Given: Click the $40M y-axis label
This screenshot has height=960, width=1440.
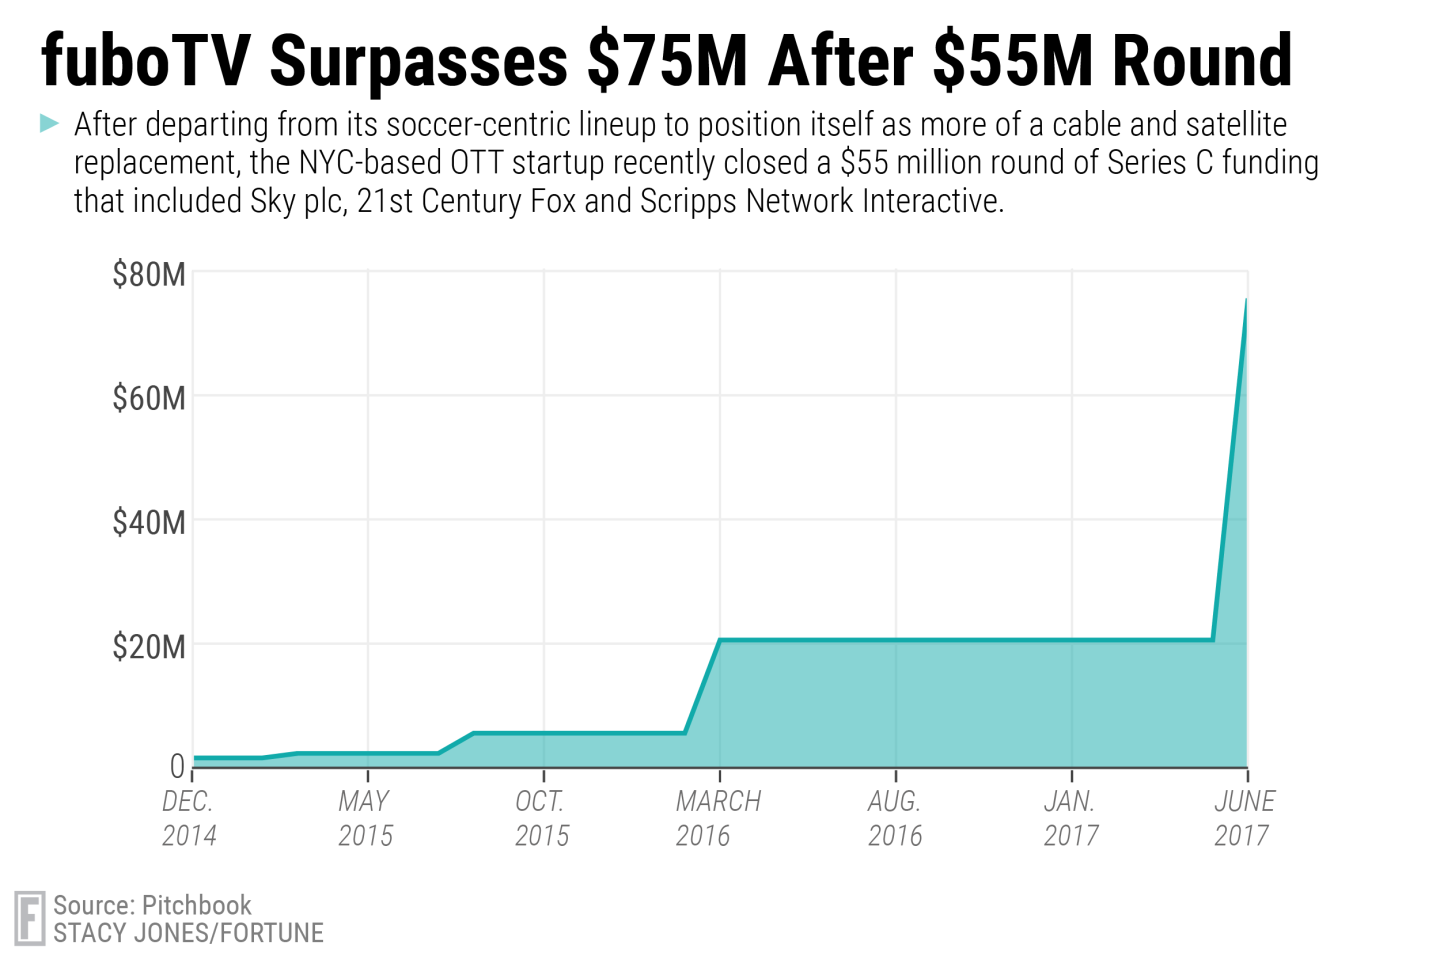Looking at the screenshot, I should (x=149, y=522).
